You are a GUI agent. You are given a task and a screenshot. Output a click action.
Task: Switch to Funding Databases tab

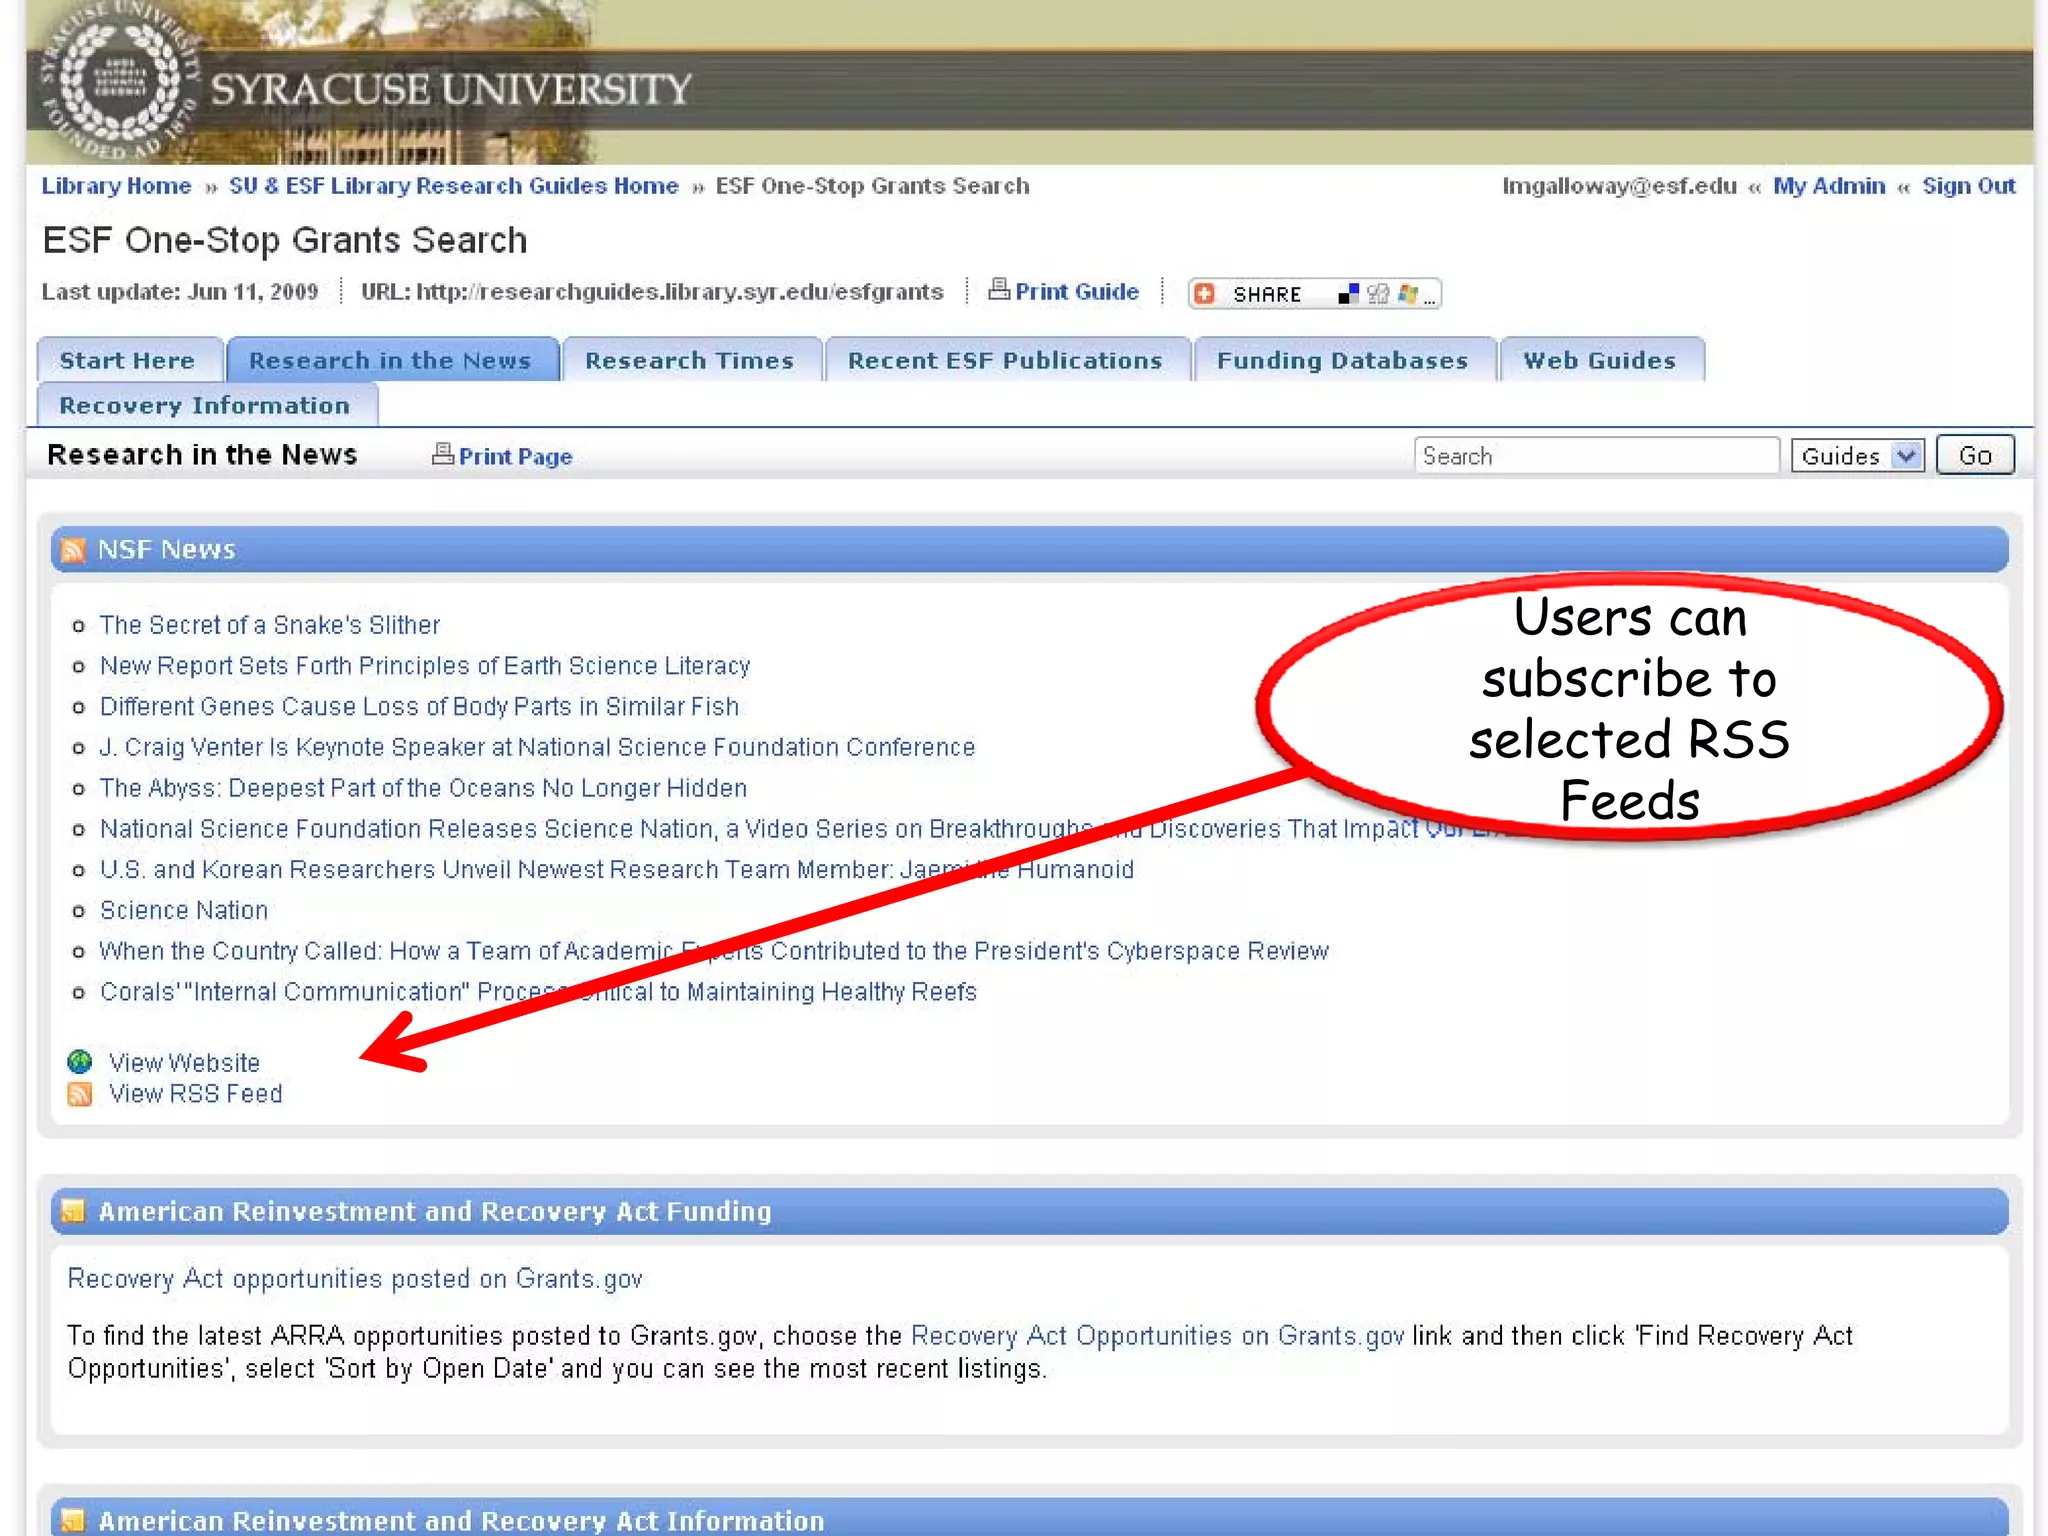tap(1343, 360)
